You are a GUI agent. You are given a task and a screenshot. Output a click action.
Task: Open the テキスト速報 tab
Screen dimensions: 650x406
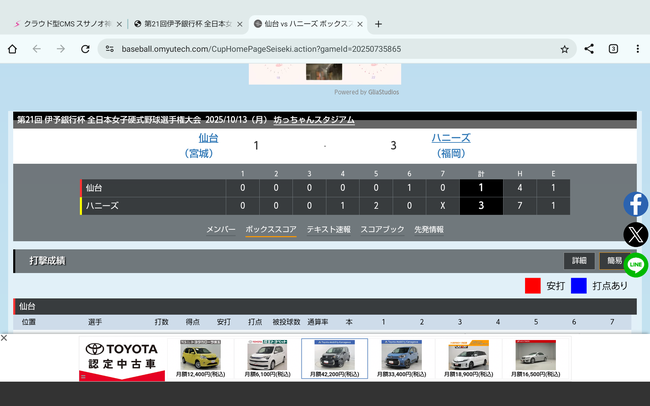tap(328, 229)
